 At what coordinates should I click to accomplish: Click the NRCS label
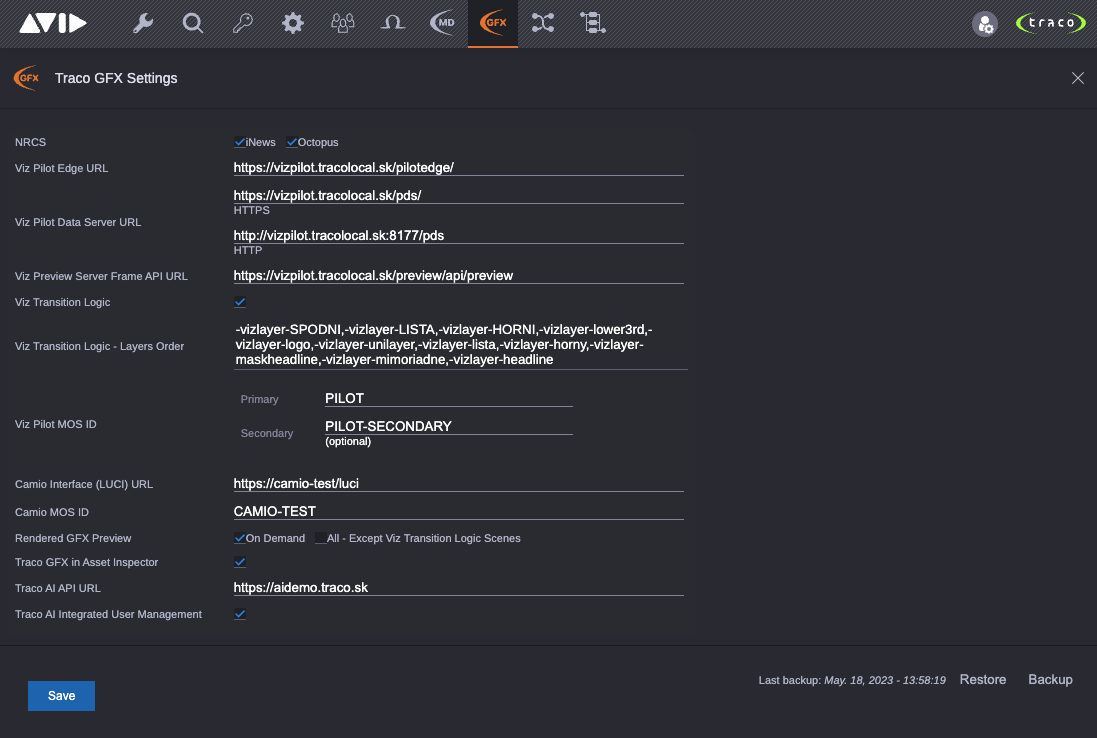(31, 142)
